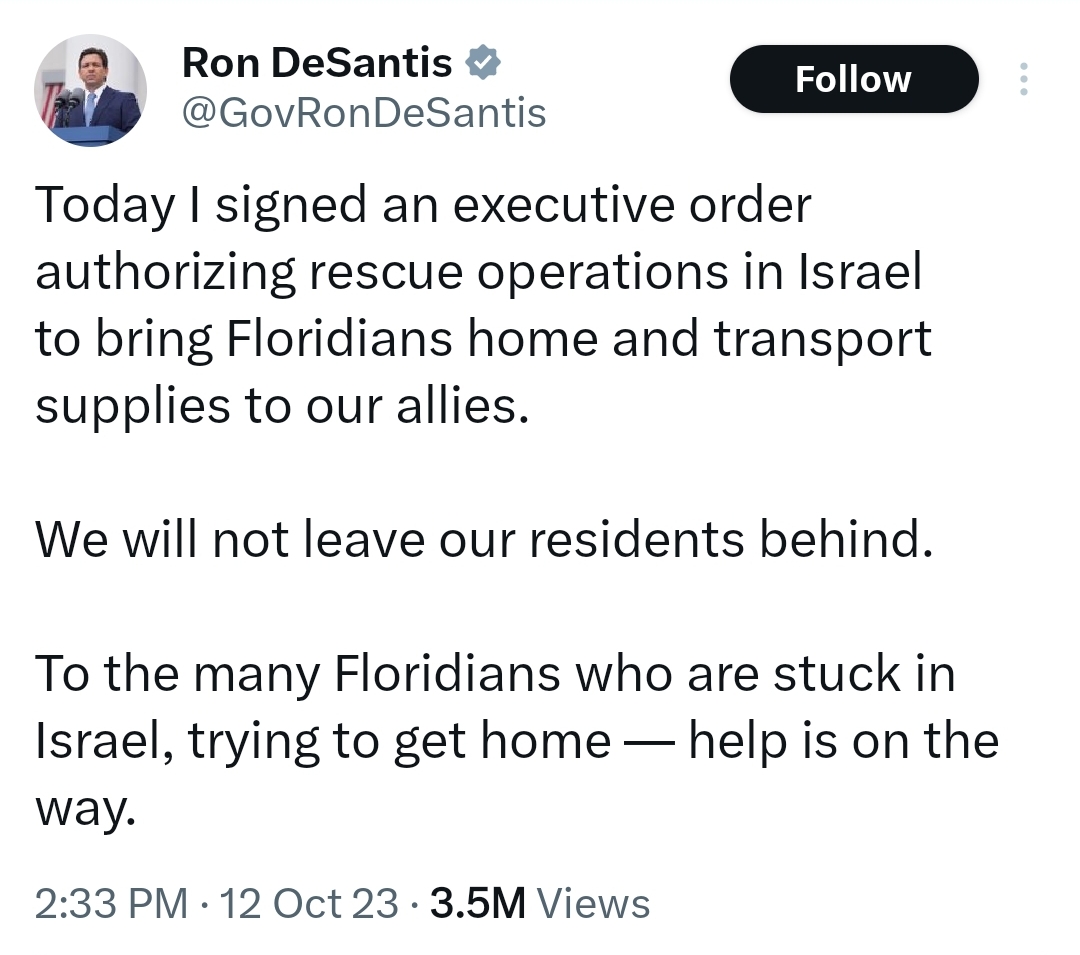The width and height of the screenshot is (1080, 955).
Task: Open Ron DeSantis profile picture
Action: [90, 91]
